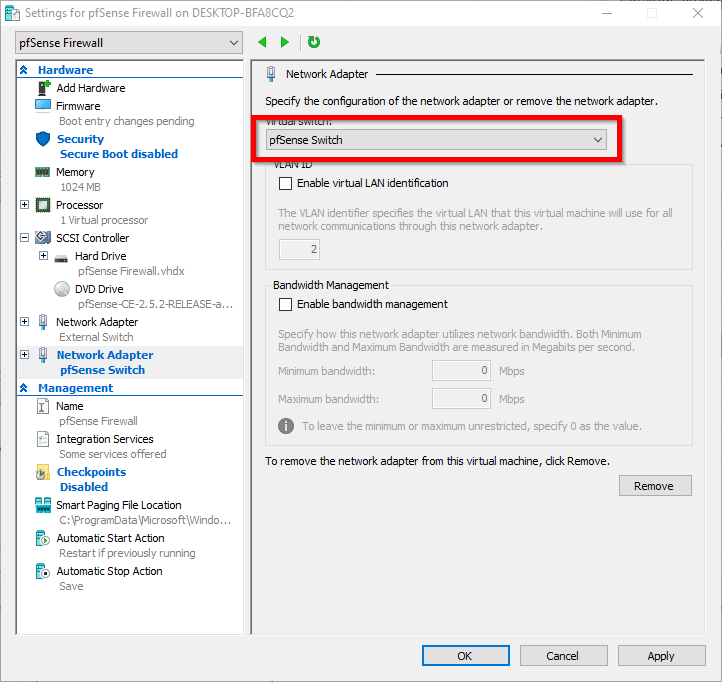The width and height of the screenshot is (722, 682).
Task: Click the 'Restart if previously running' text
Action: tap(127, 553)
